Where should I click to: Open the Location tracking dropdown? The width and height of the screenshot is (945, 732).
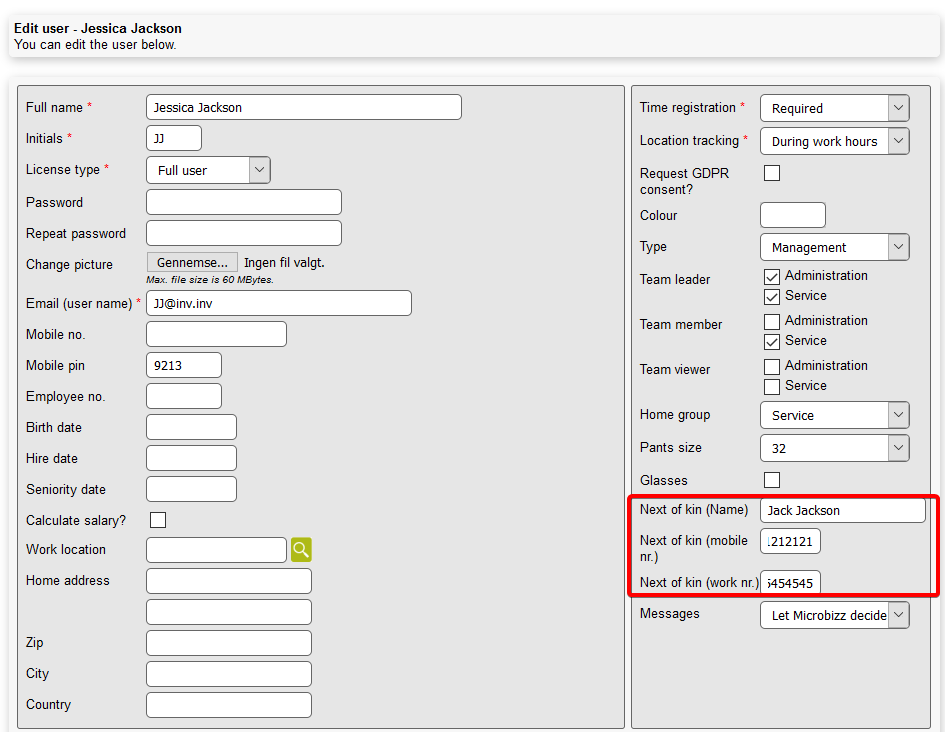click(x=834, y=141)
